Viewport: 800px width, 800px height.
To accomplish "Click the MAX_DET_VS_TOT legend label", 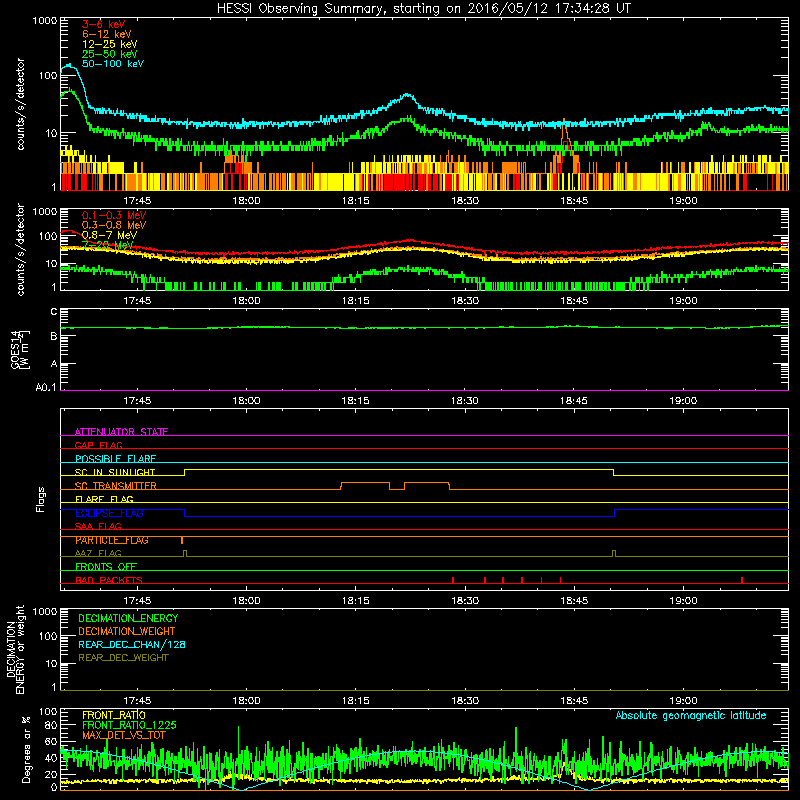I will [124, 735].
